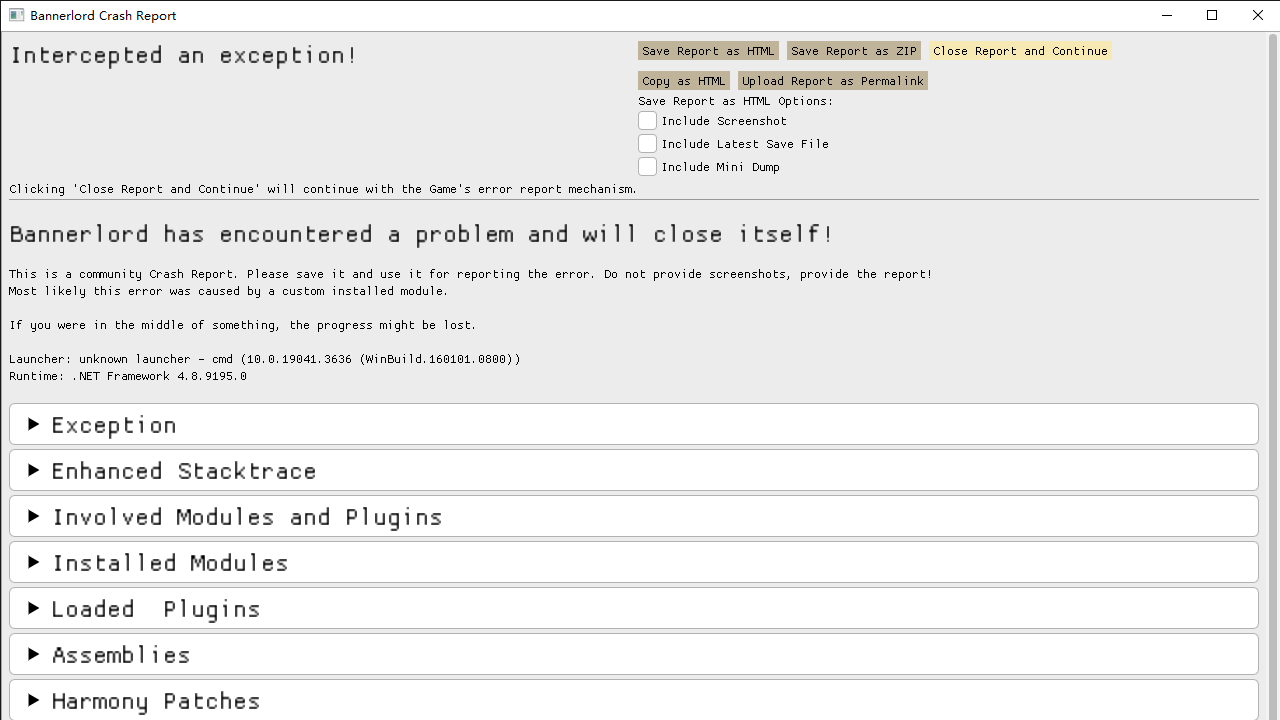Click 'Bannerlord has encountered a problem' heading
1280x720 pixels.
point(421,234)
